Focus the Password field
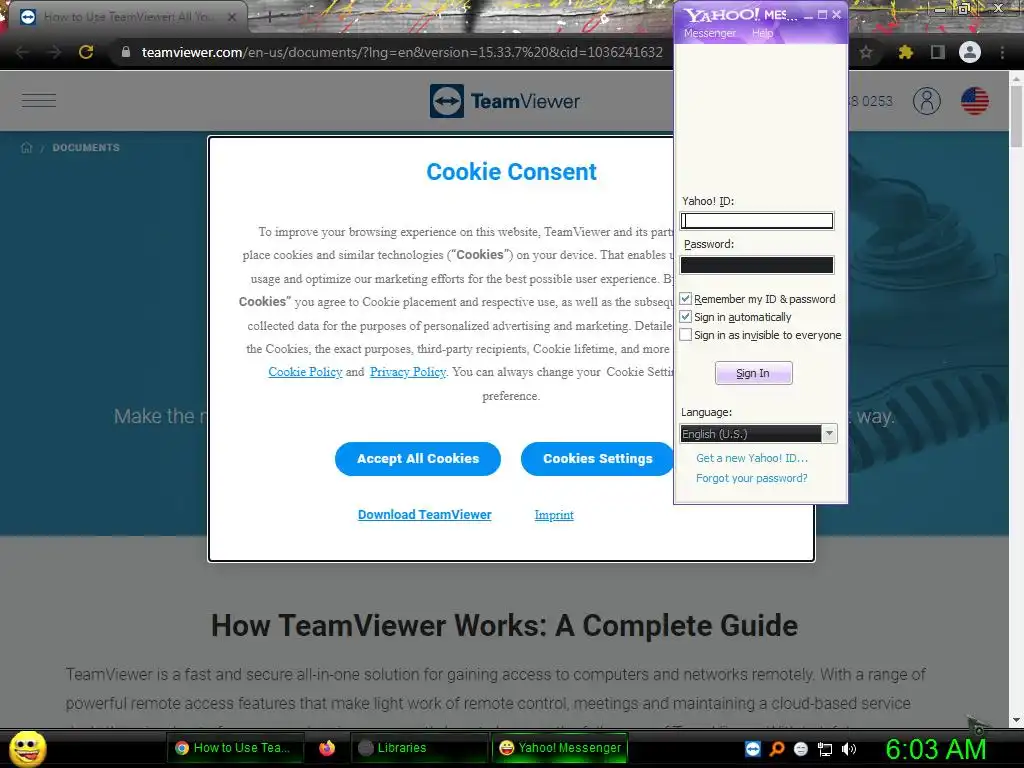1024x768 pixels. [757, 264]
